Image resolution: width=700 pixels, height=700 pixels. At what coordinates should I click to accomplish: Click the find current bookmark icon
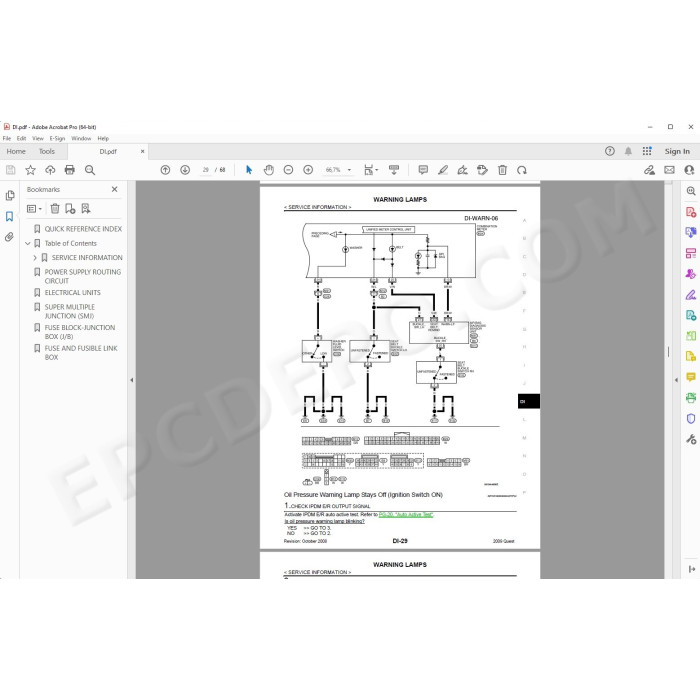[86, 208]
